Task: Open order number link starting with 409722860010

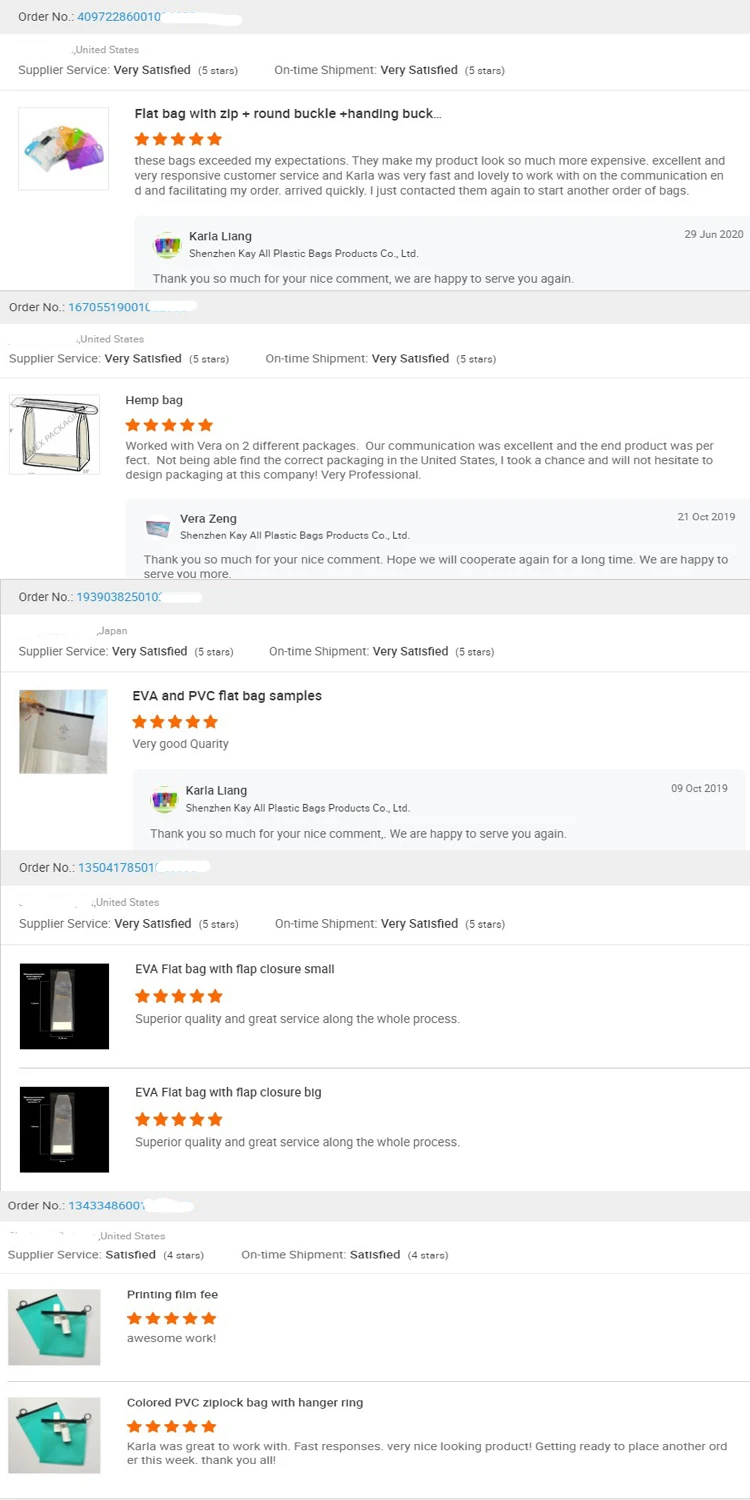Action: [x=119, y=17]
